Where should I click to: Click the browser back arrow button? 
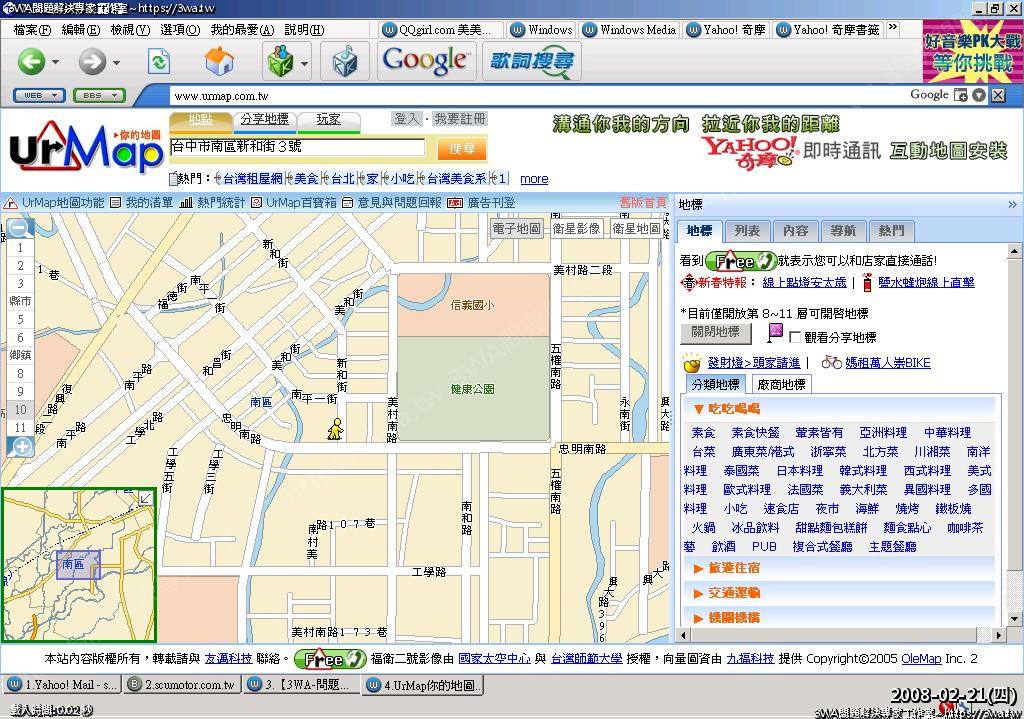(x=31, y=62)
